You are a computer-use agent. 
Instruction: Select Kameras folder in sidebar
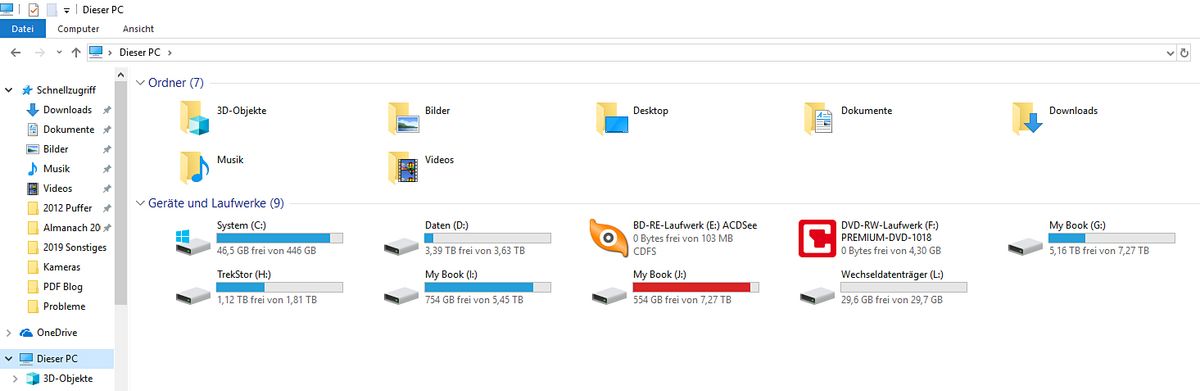pos(62,267)
